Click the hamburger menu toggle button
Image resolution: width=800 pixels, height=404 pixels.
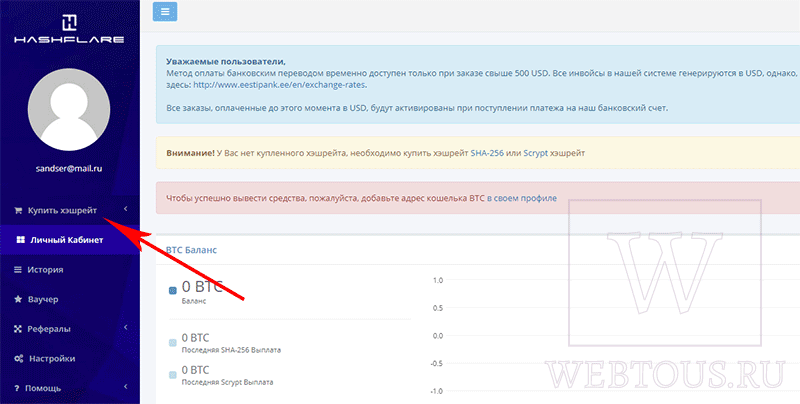165,12
